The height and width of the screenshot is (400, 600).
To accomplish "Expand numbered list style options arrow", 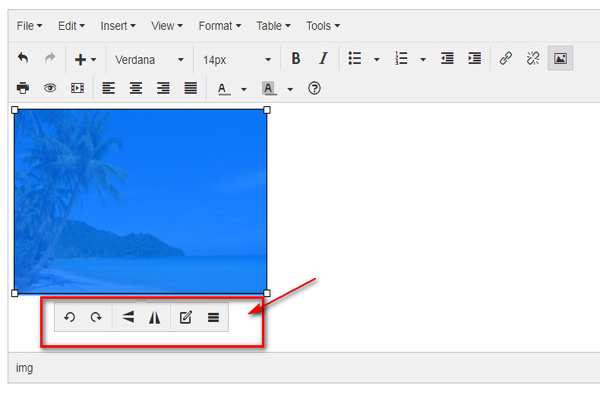I will coord(423,59).
